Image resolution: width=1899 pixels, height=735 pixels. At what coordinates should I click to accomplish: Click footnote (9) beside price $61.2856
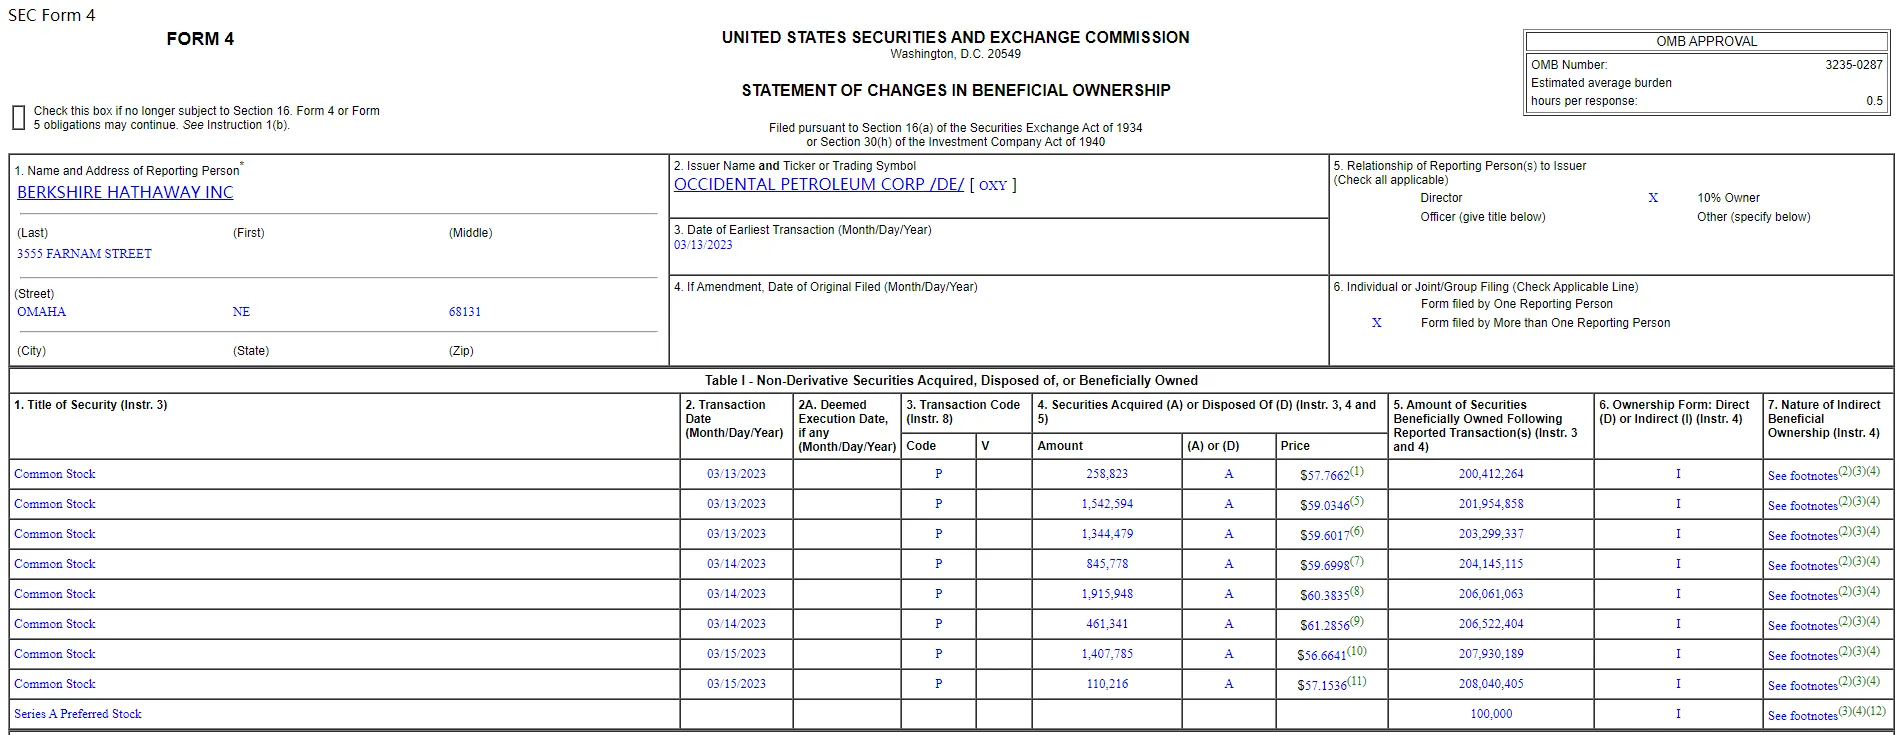click(1357, 621)
